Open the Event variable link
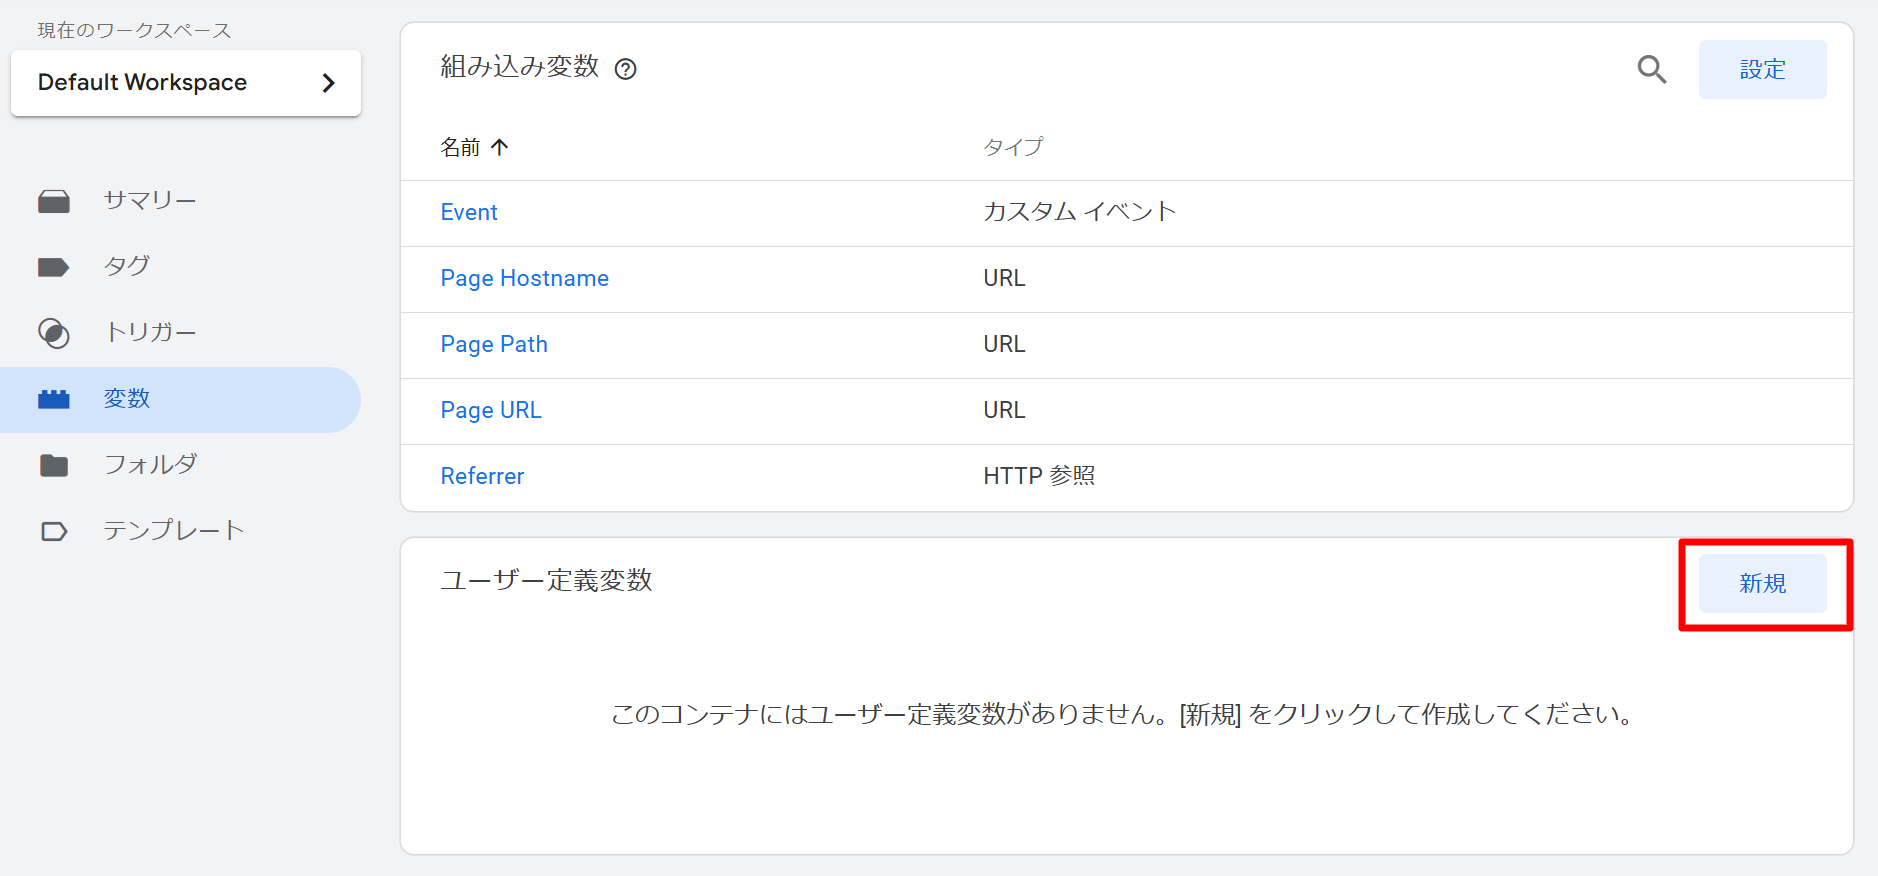The image size is (1878, 876). pos(469,212)
